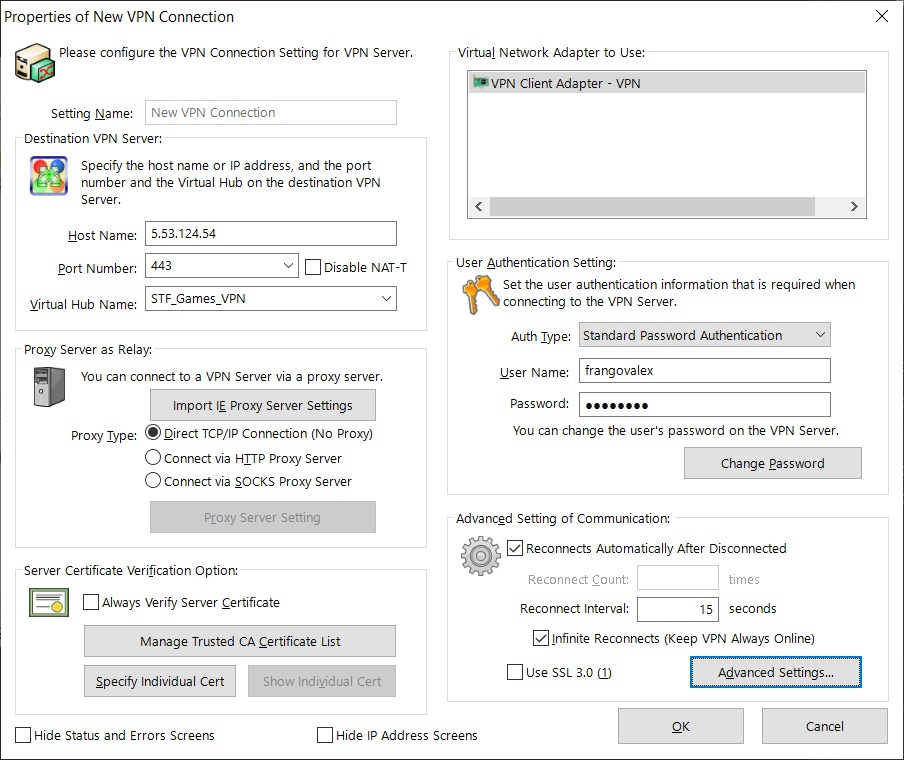Click the Destination VPN Server globe icon
904x760 pixels.
pyautogui.click(x=48, y=176)
